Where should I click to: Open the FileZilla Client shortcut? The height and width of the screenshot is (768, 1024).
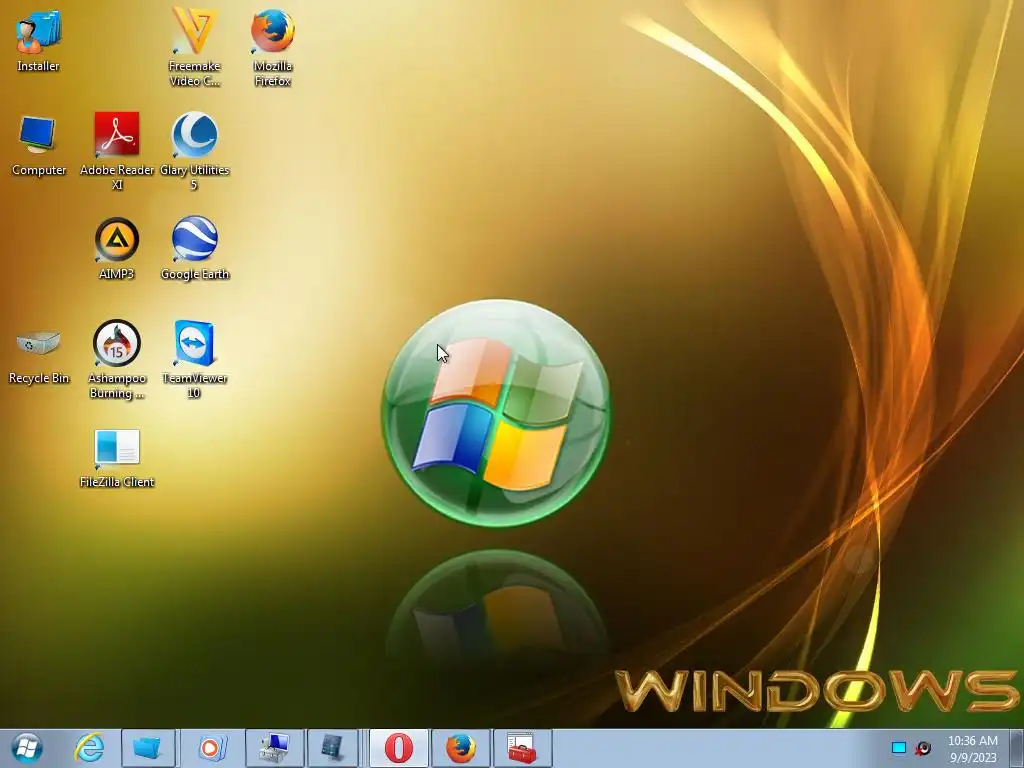point(117,458)
